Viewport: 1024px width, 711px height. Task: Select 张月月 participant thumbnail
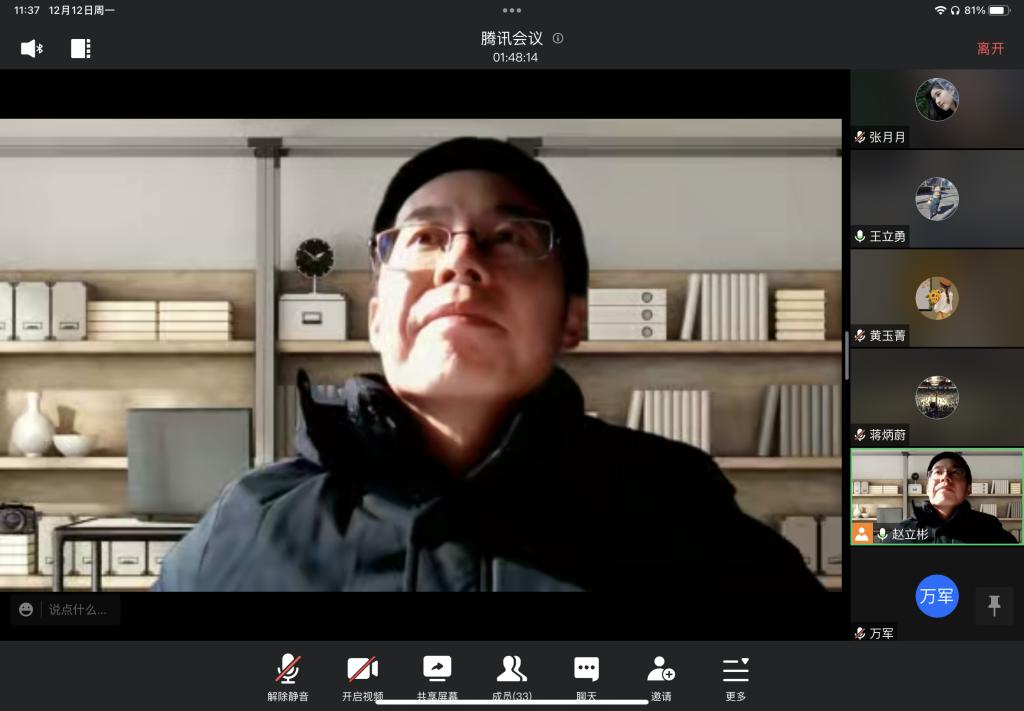point(936,108)
